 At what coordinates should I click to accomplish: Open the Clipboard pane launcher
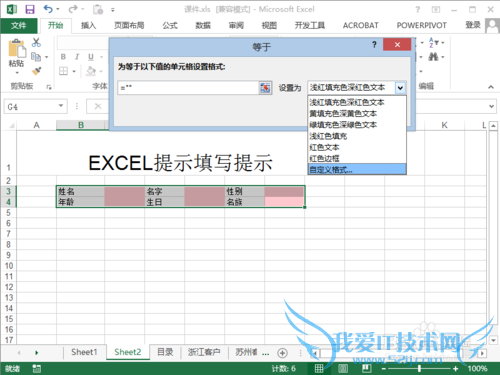[x=49, y=87]
